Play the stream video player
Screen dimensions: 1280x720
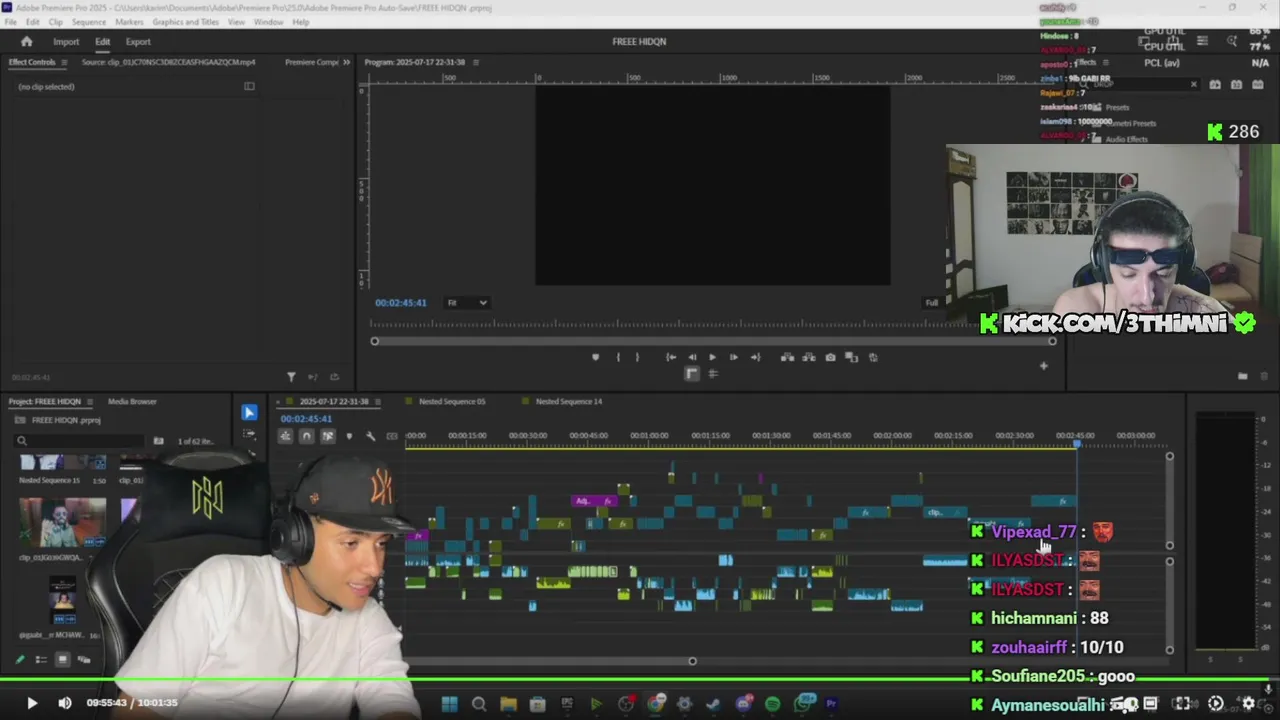click(31, 703)
